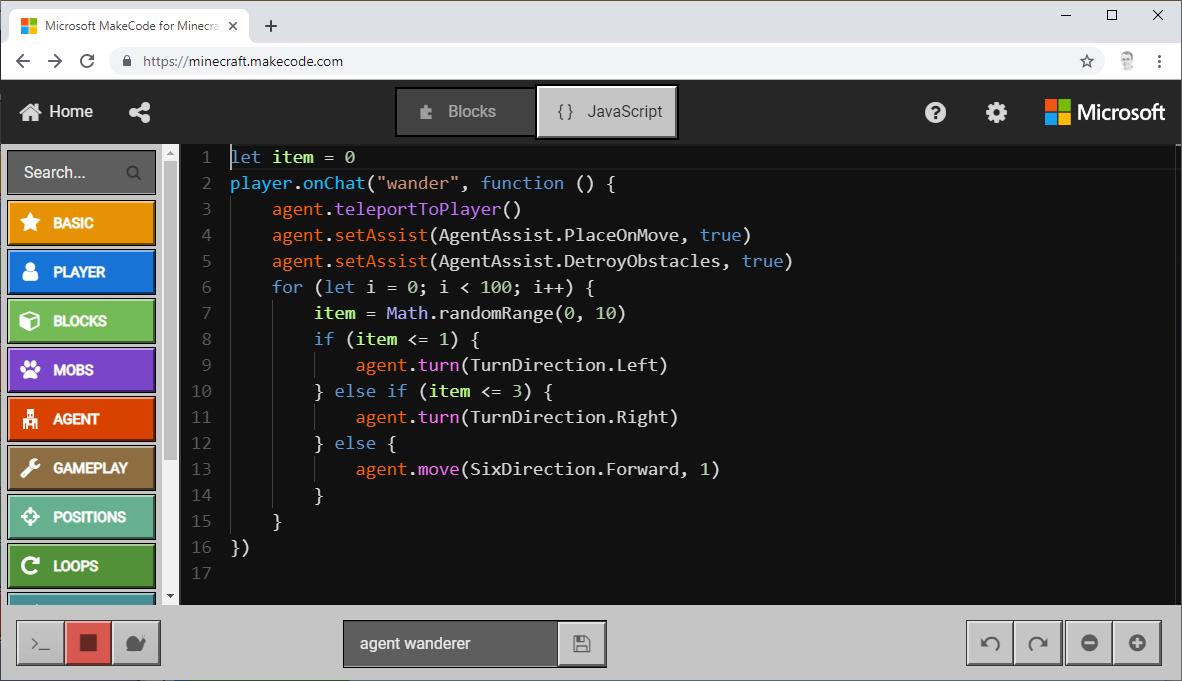Close the MakeCode browser tab

pos(233,26)
